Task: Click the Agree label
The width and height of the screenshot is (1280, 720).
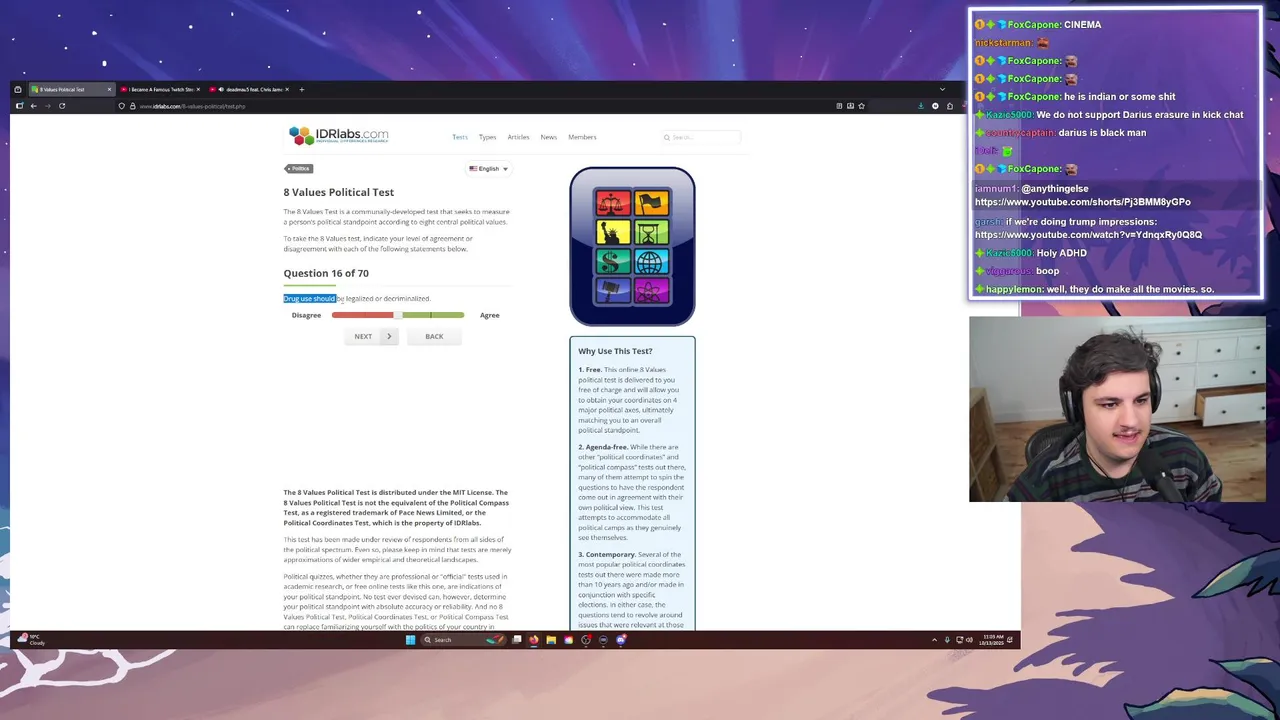Action: pos(489,315)
